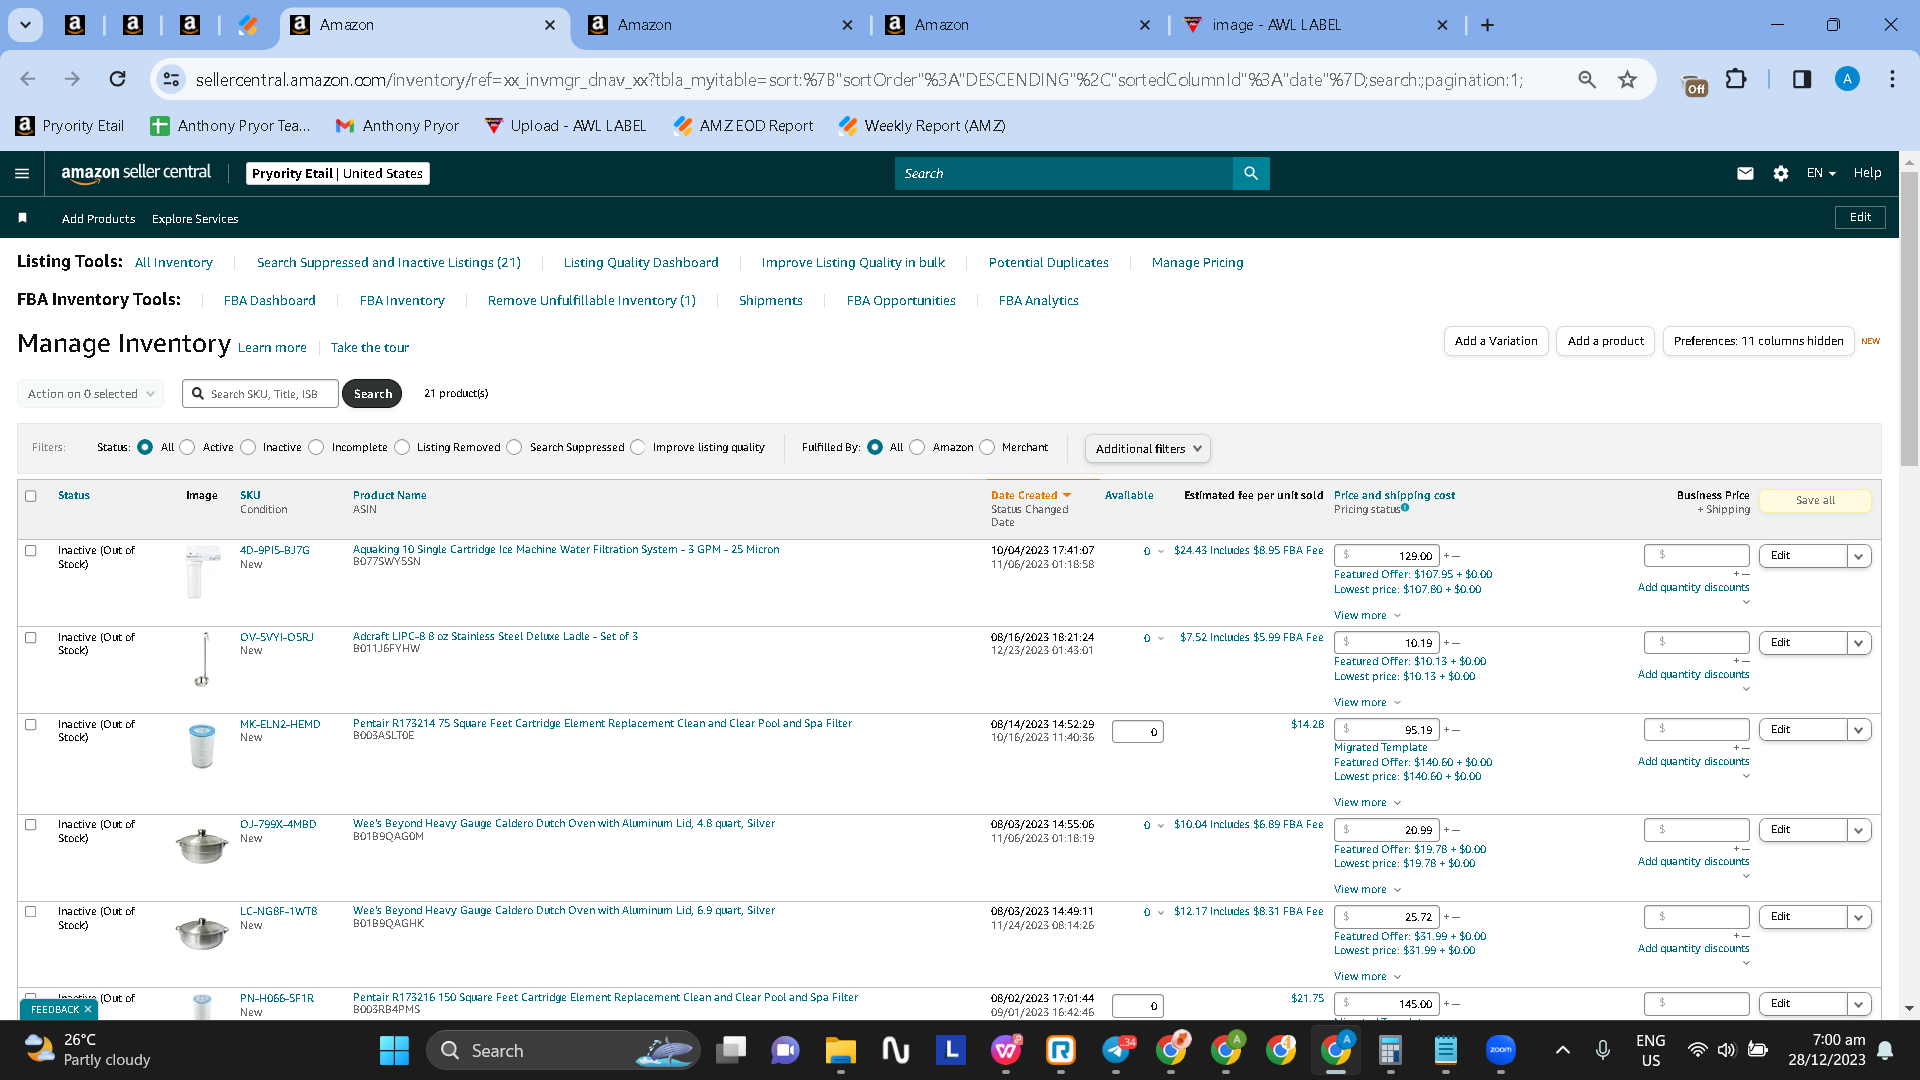Open the browser extensions puzzle icon
Screen dimensions: 1920x1080
coord(1737,79)
